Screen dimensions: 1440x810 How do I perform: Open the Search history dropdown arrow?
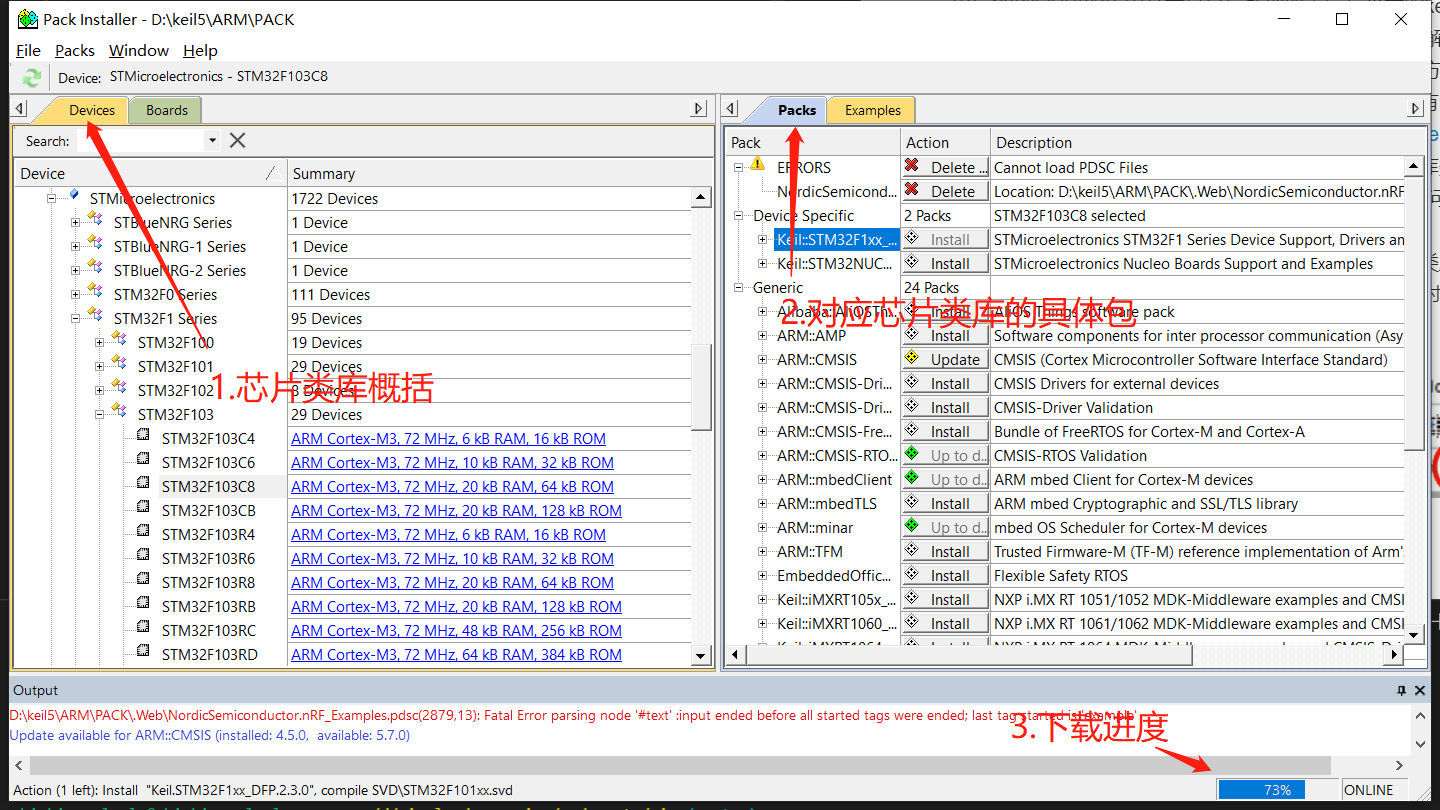point(212,141)
